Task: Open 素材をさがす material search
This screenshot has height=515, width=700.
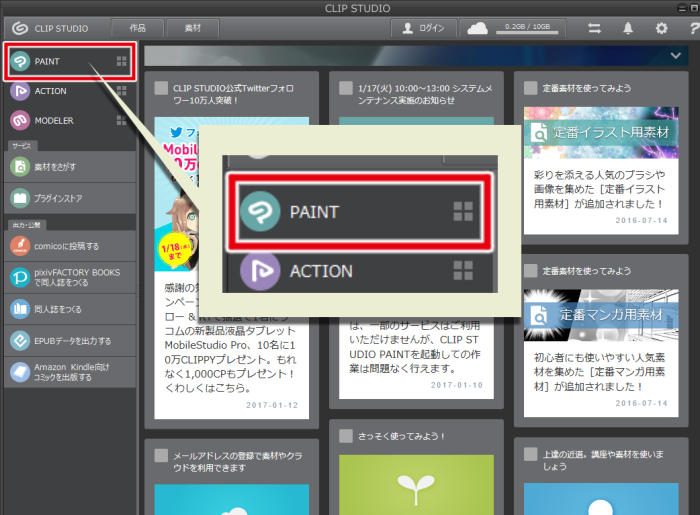Action: (x=70, y=167)
